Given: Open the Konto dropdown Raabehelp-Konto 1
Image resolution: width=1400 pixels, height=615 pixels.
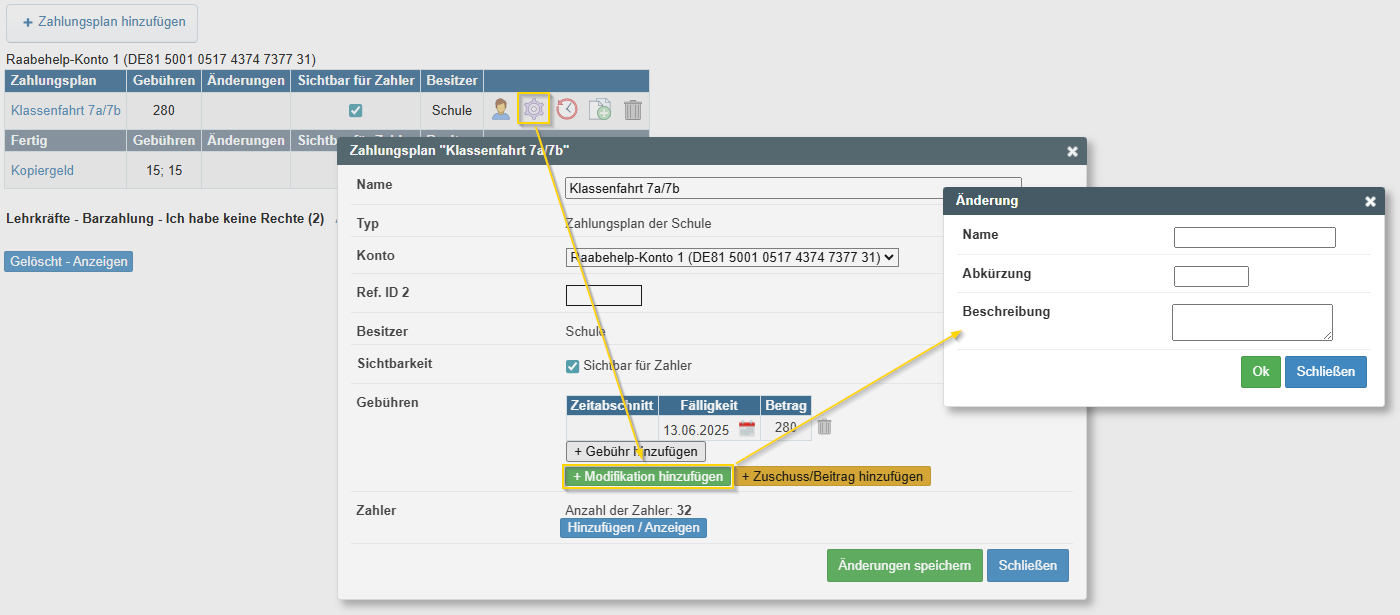Looking at the screenshot, I should point(732,257).
